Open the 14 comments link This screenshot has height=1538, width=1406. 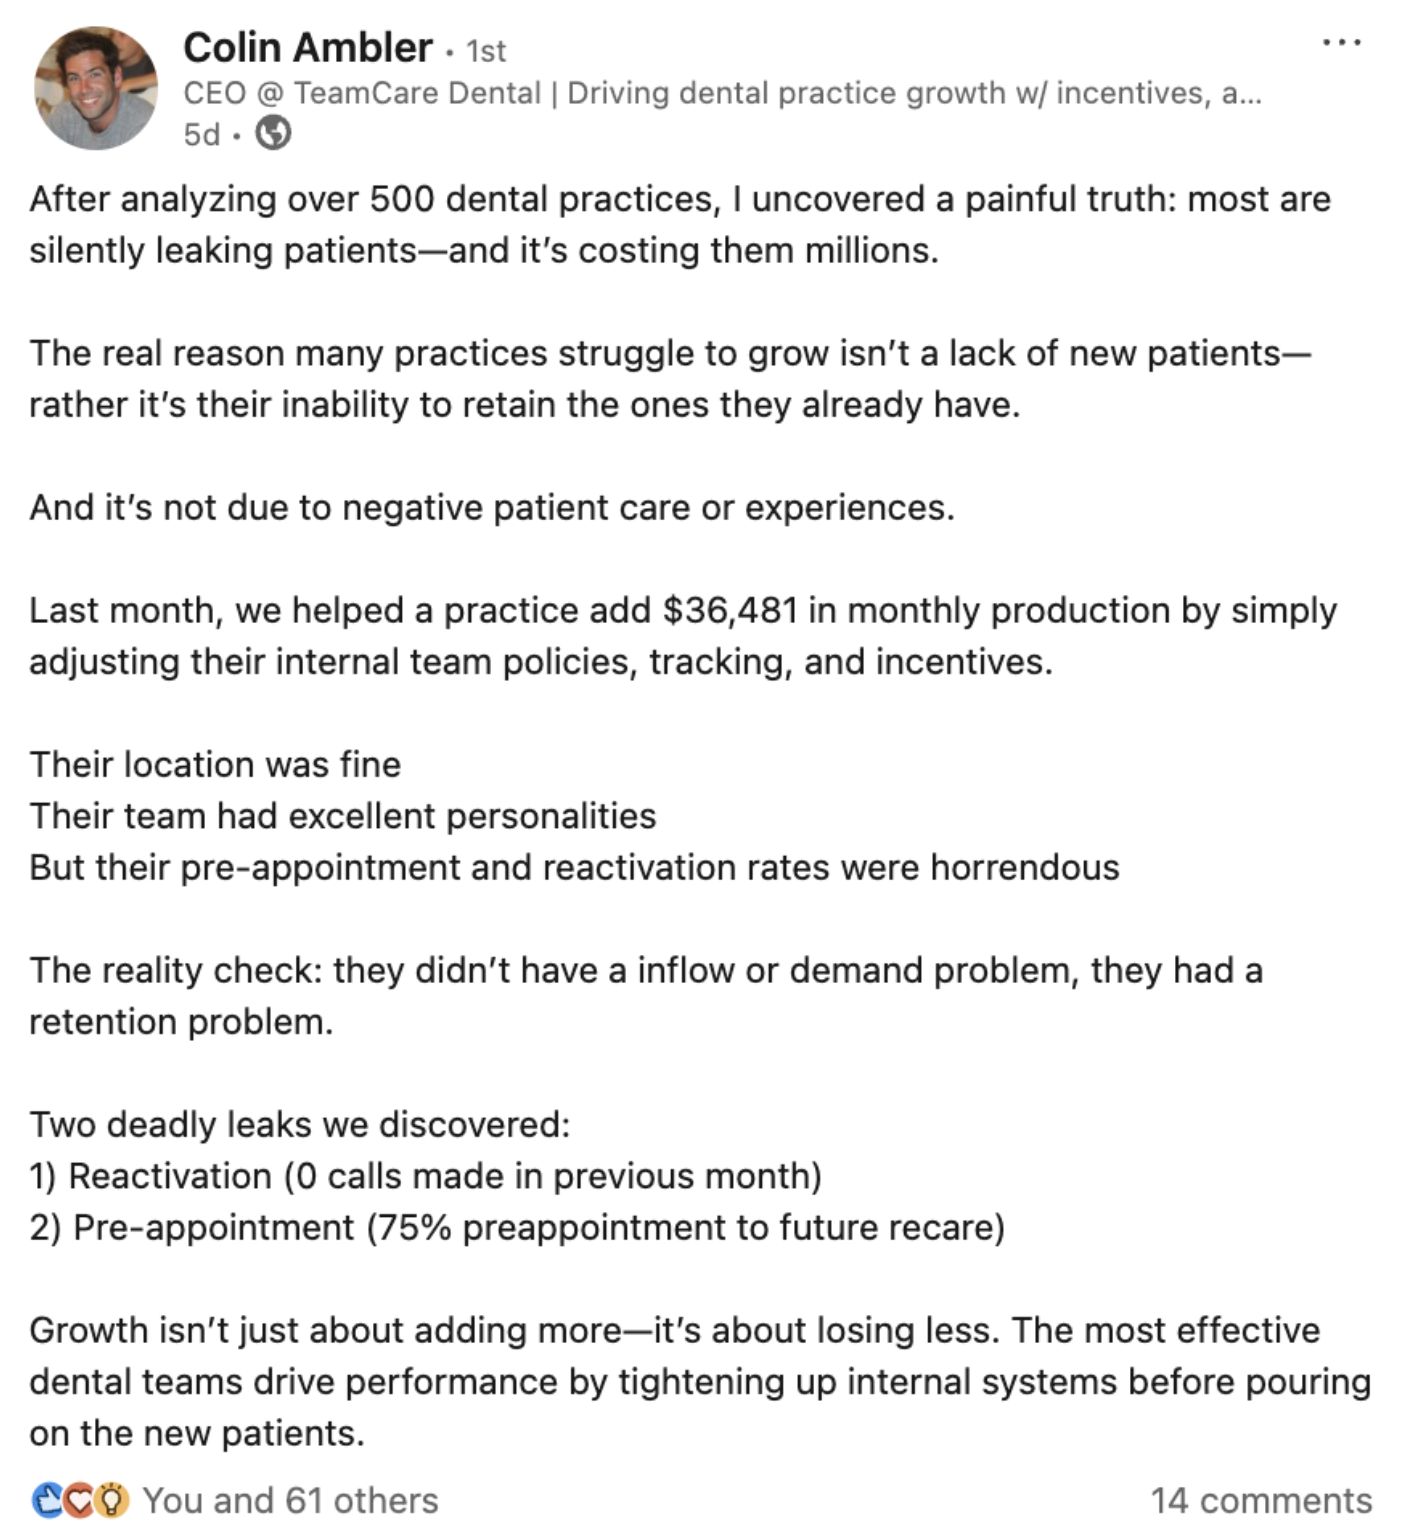click(x=1261, y=1500)
